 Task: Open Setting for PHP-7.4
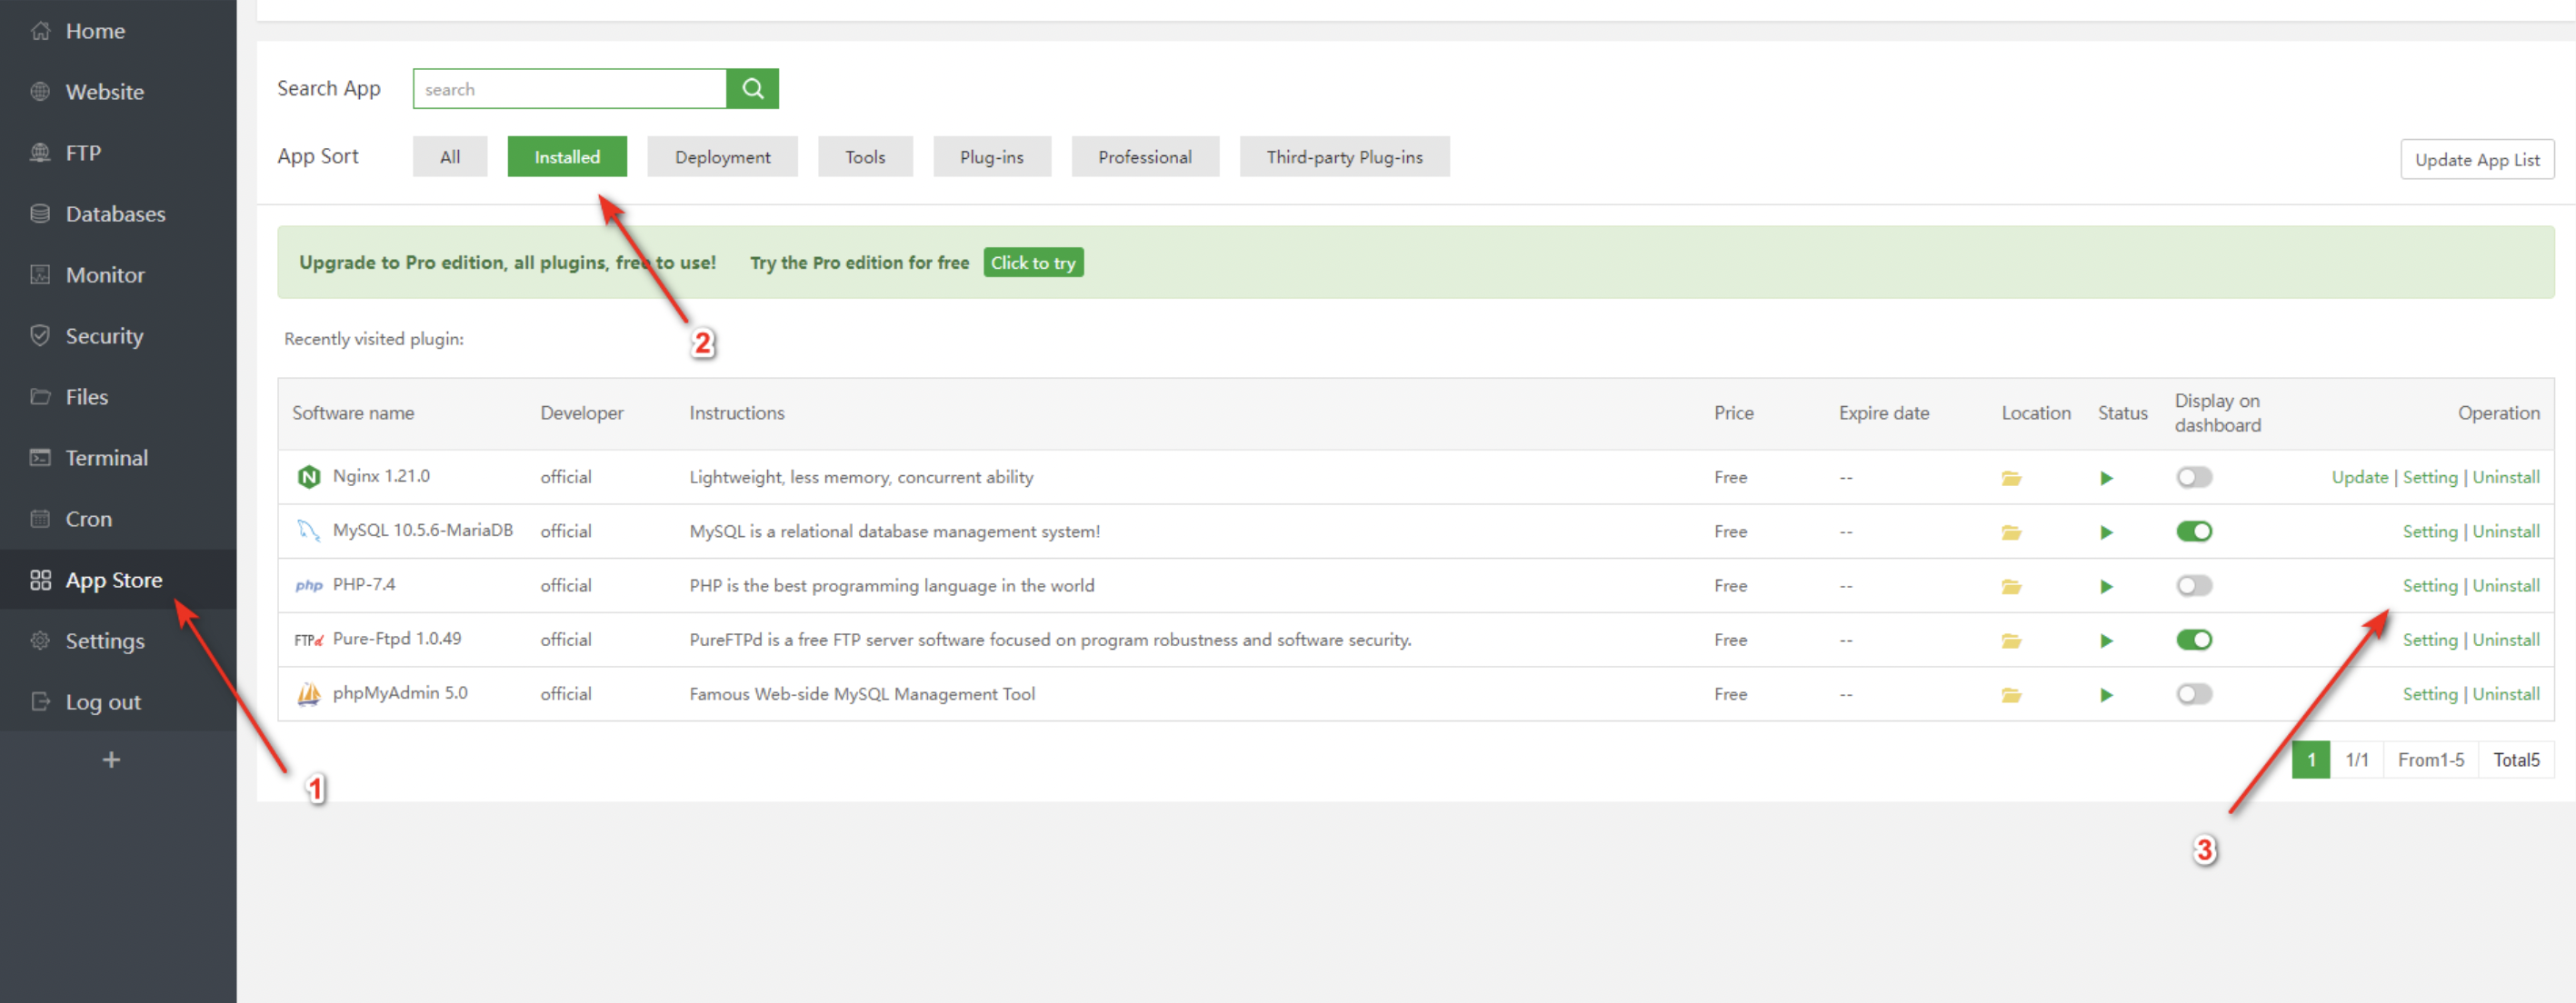tap(2430, 585)
